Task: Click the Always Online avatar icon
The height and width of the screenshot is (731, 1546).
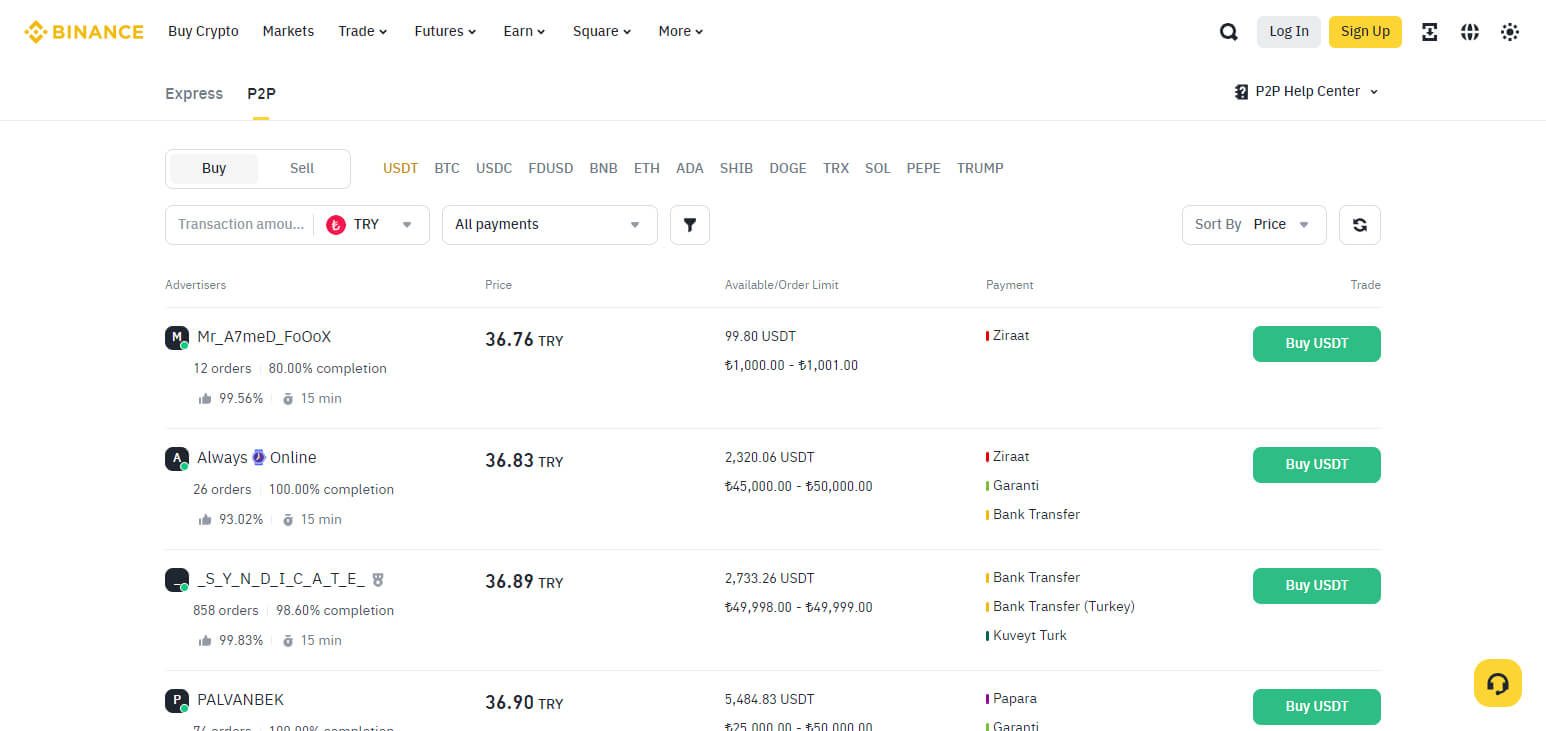Action: [177, 459]
